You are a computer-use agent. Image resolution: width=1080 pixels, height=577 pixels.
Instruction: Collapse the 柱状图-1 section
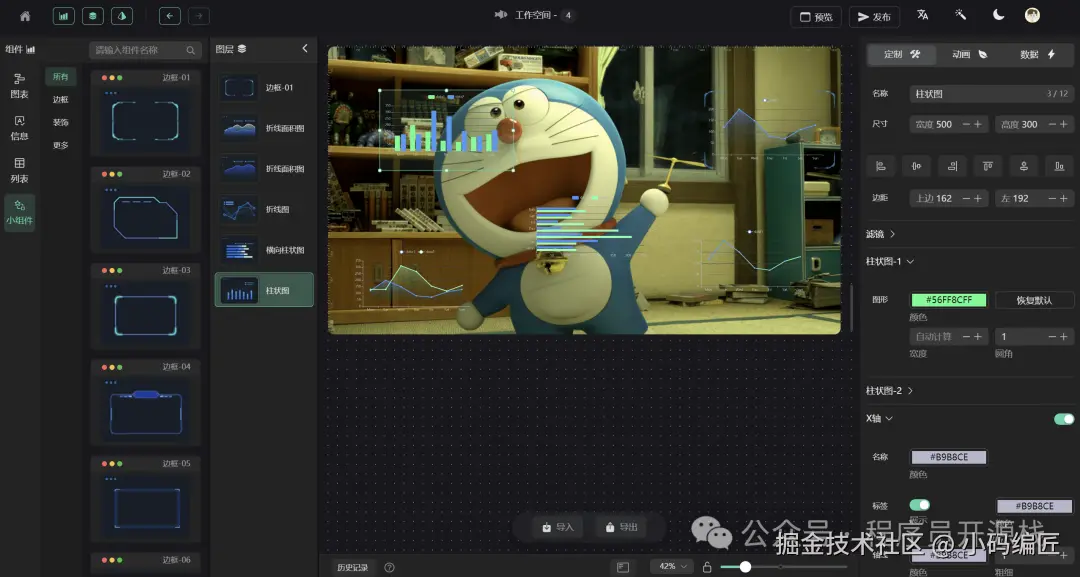889,262
